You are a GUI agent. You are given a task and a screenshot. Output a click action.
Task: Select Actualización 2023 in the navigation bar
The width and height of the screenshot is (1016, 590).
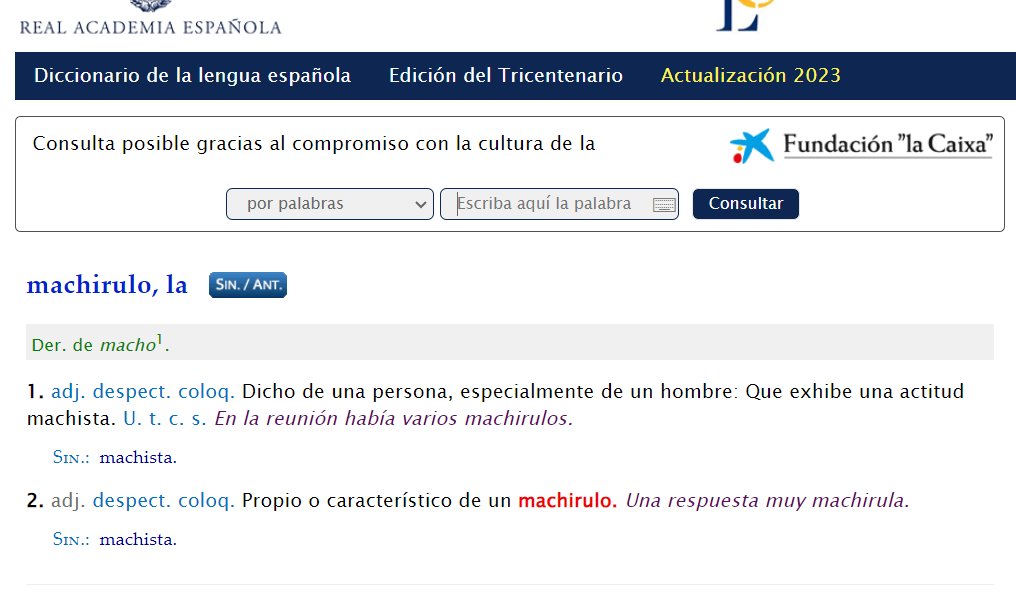coord(751,75)
